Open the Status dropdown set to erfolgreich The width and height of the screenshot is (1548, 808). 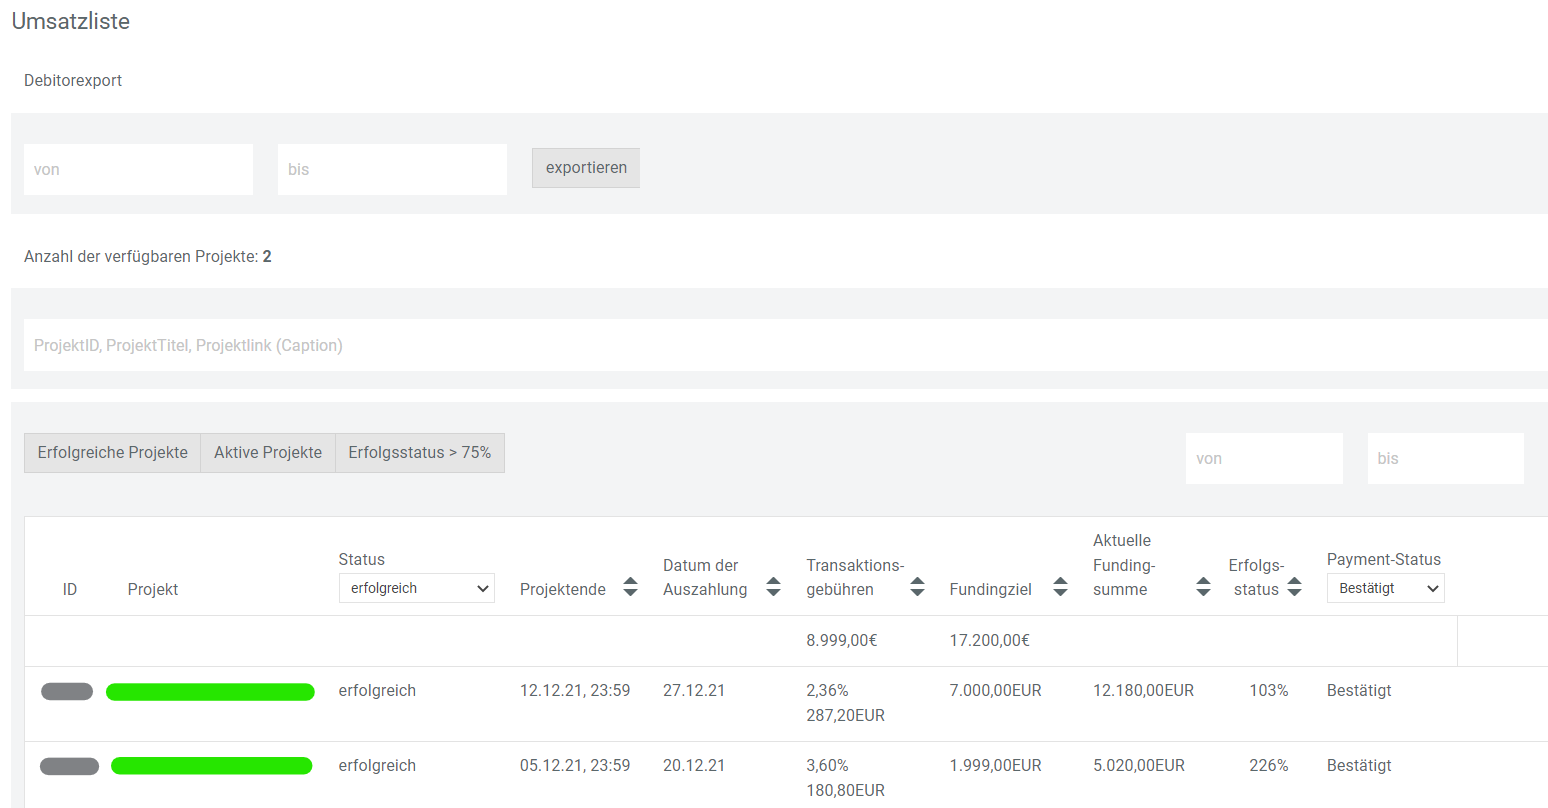[416, 588]
